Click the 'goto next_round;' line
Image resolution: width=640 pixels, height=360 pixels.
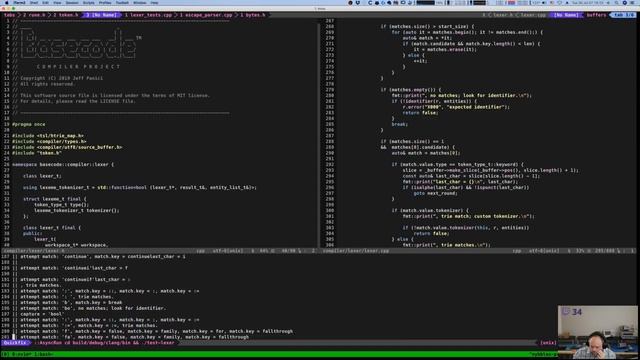click(x=436, y=193)
